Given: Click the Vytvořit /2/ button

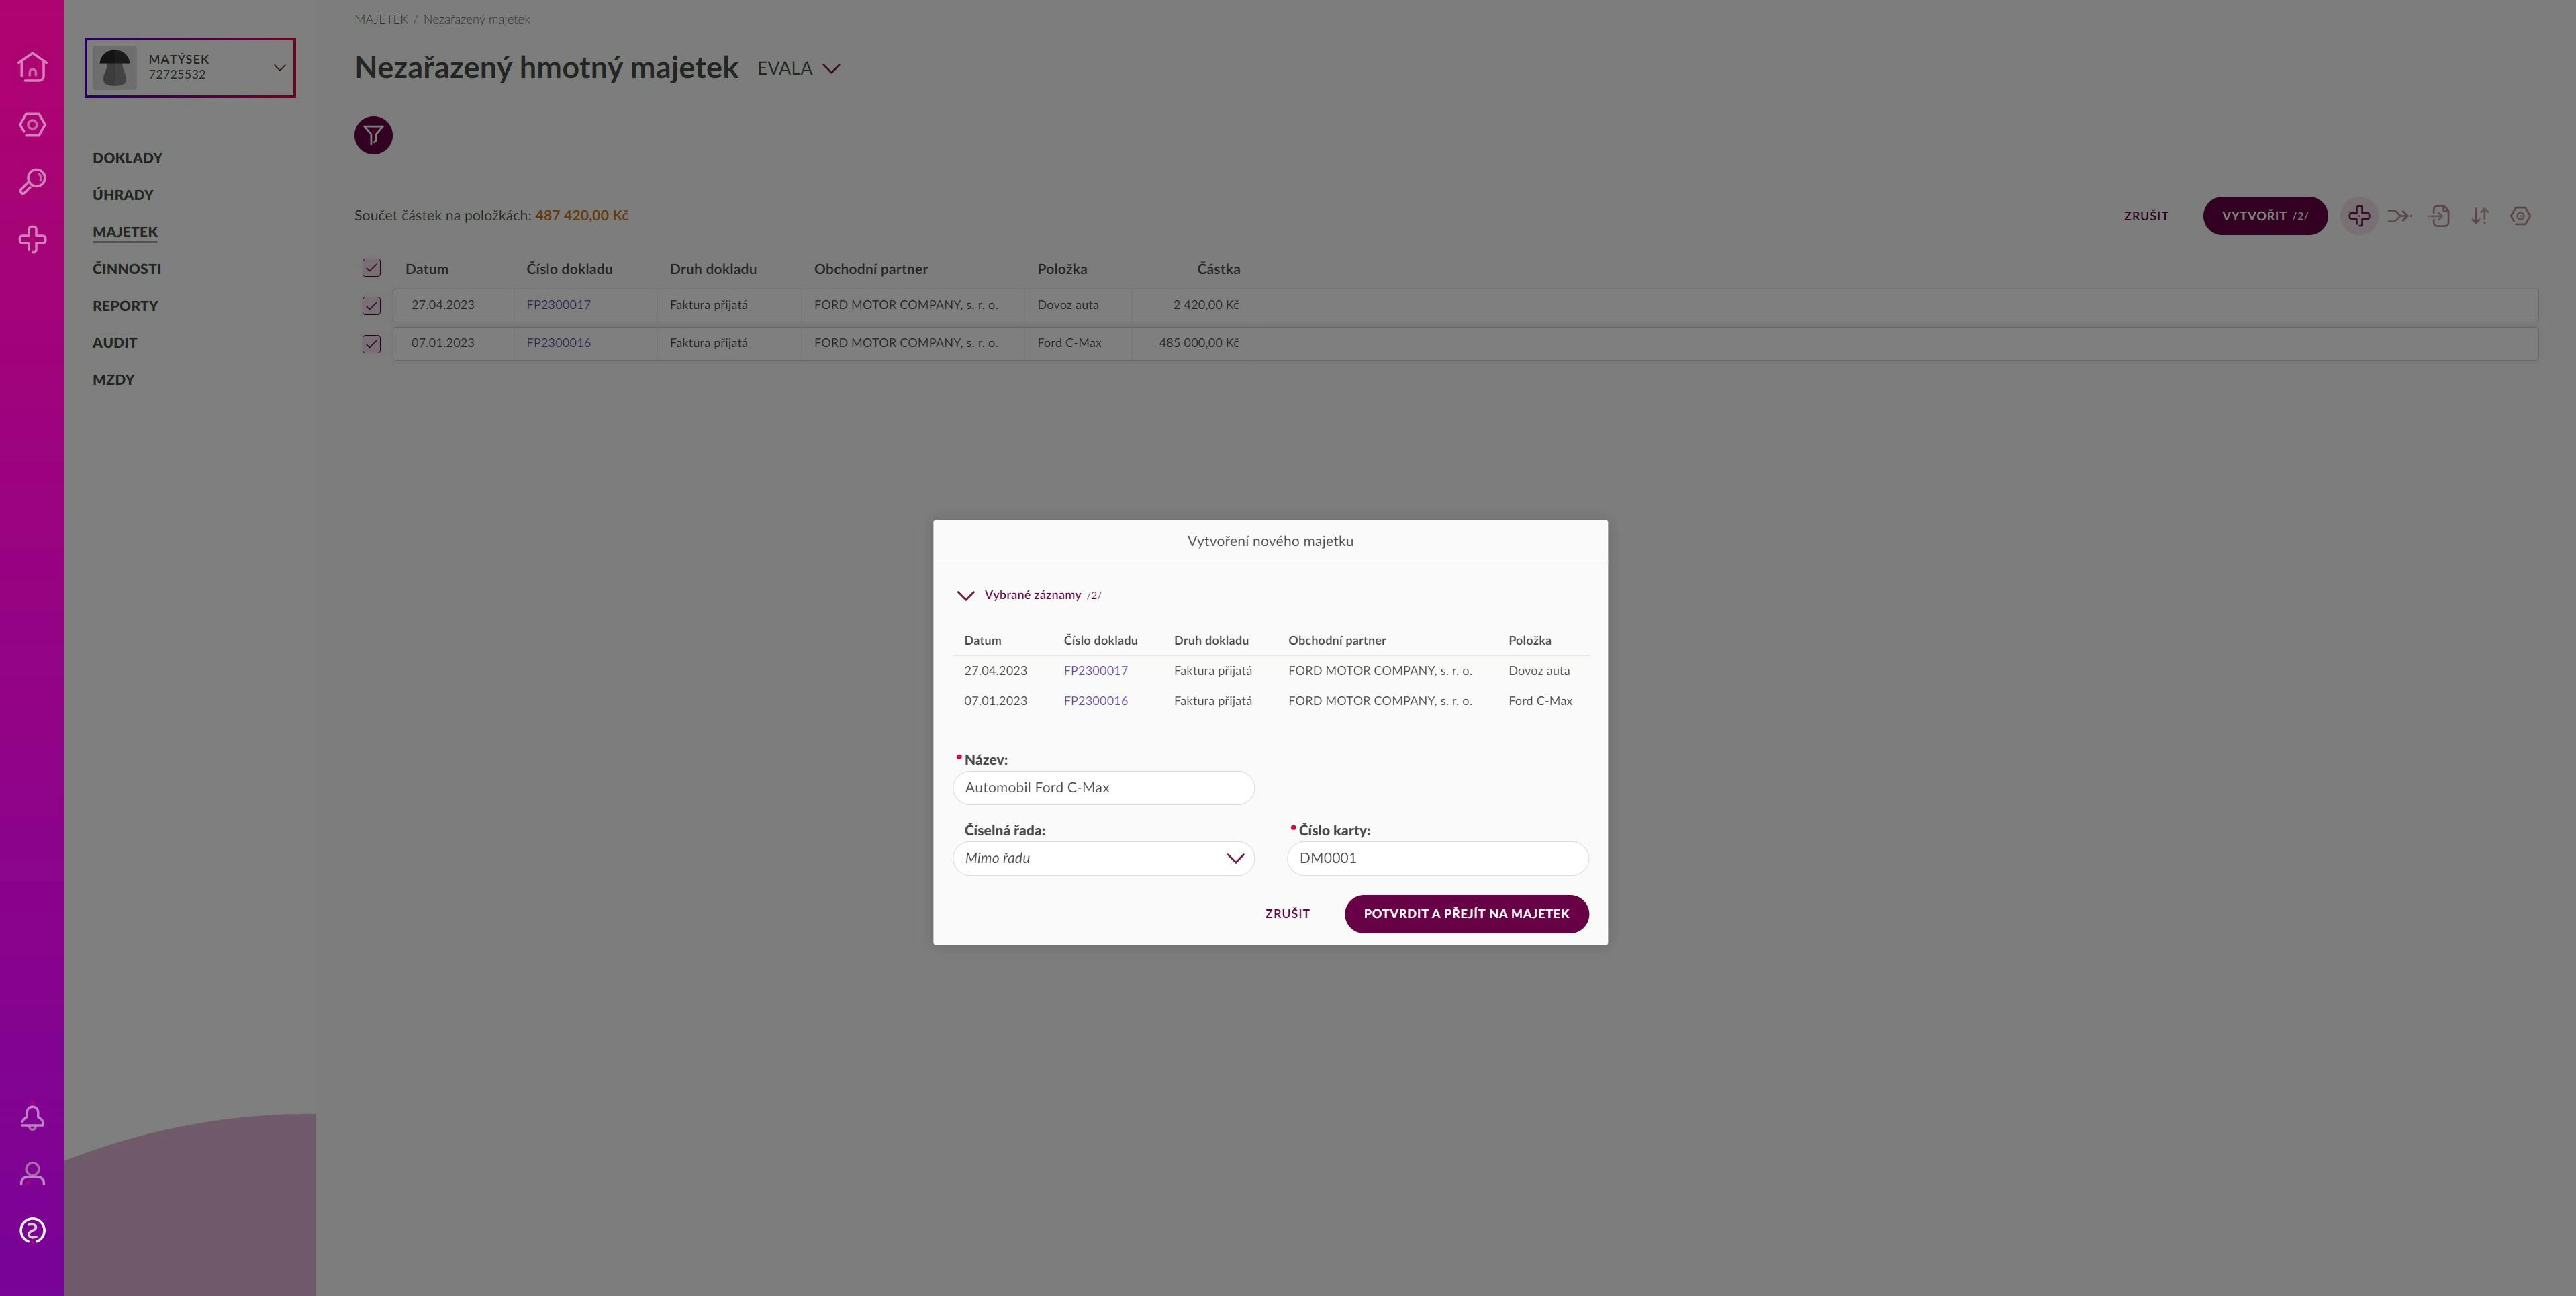Looking at the screenshot, I should click(x=2265, y=216).
